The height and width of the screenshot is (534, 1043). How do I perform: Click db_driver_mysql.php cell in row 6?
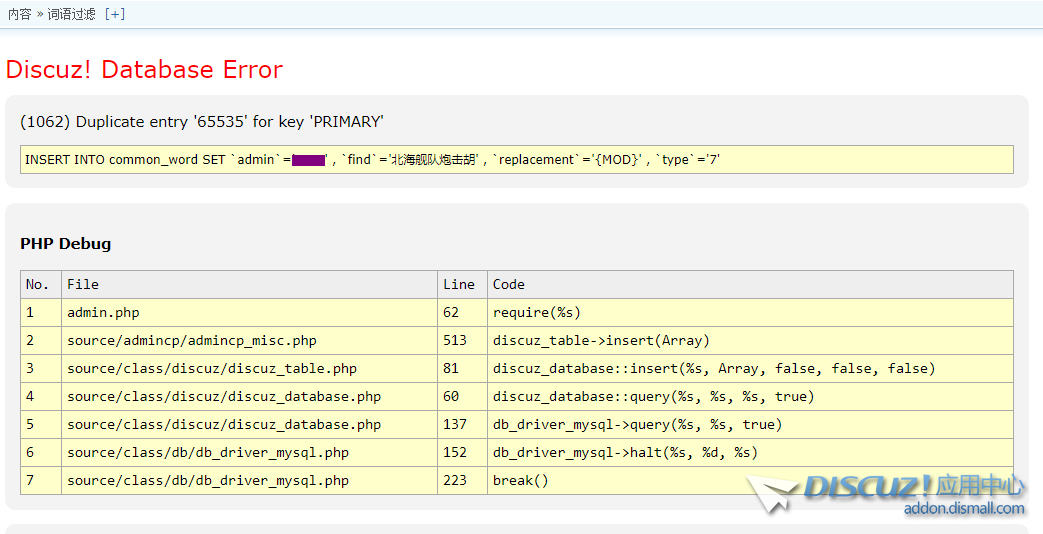(249, 452)
